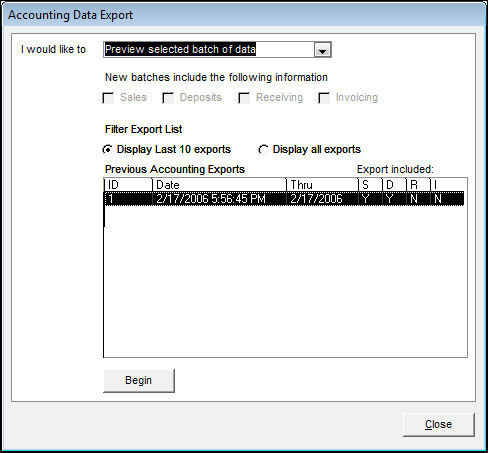Click the Close button
488x453 pixels.
click(x=438, y=424)
